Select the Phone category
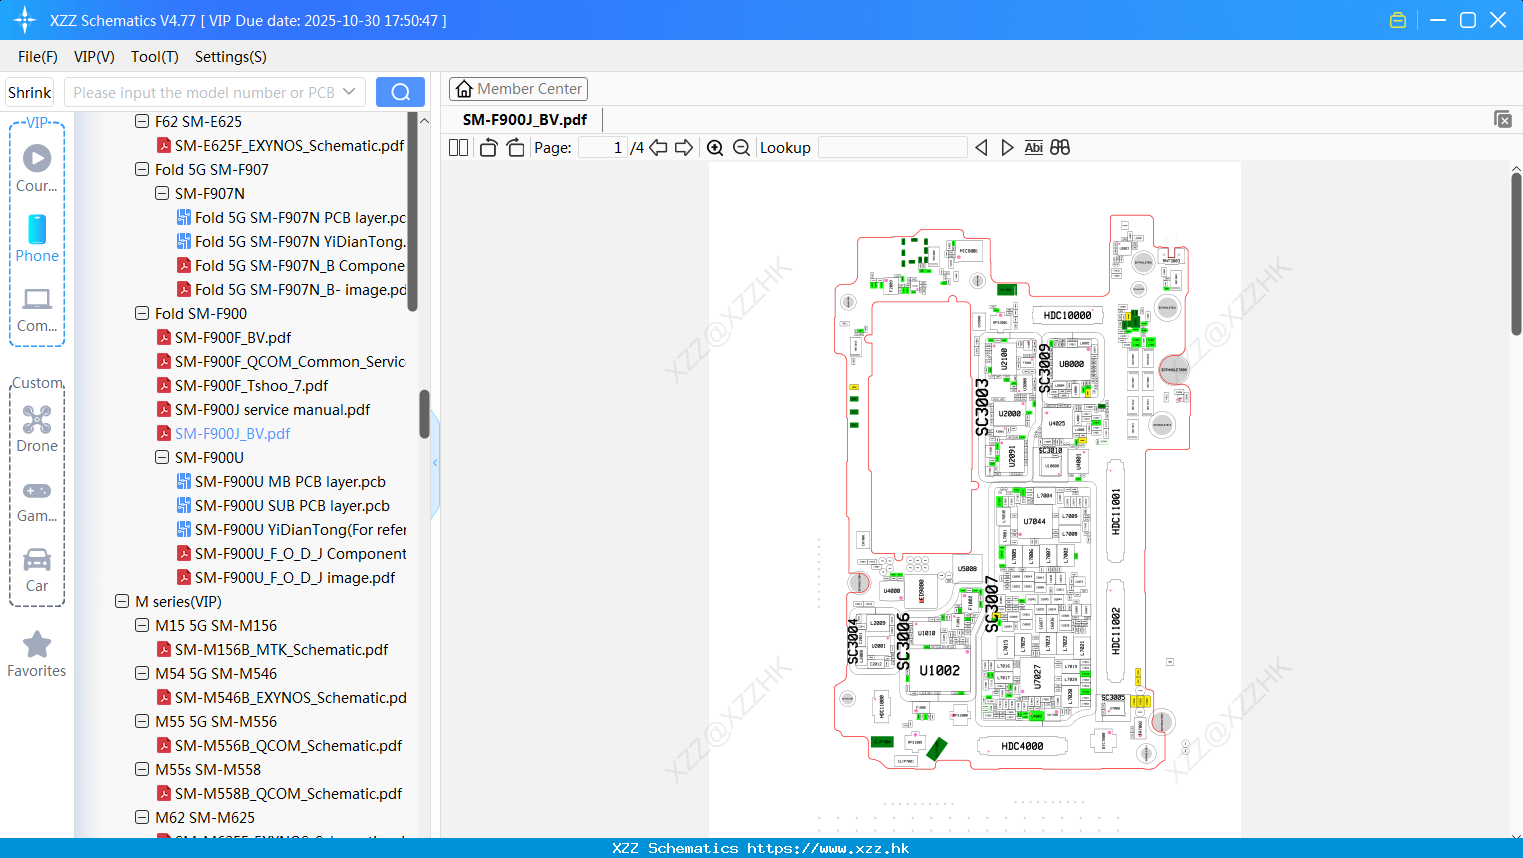 37,238
